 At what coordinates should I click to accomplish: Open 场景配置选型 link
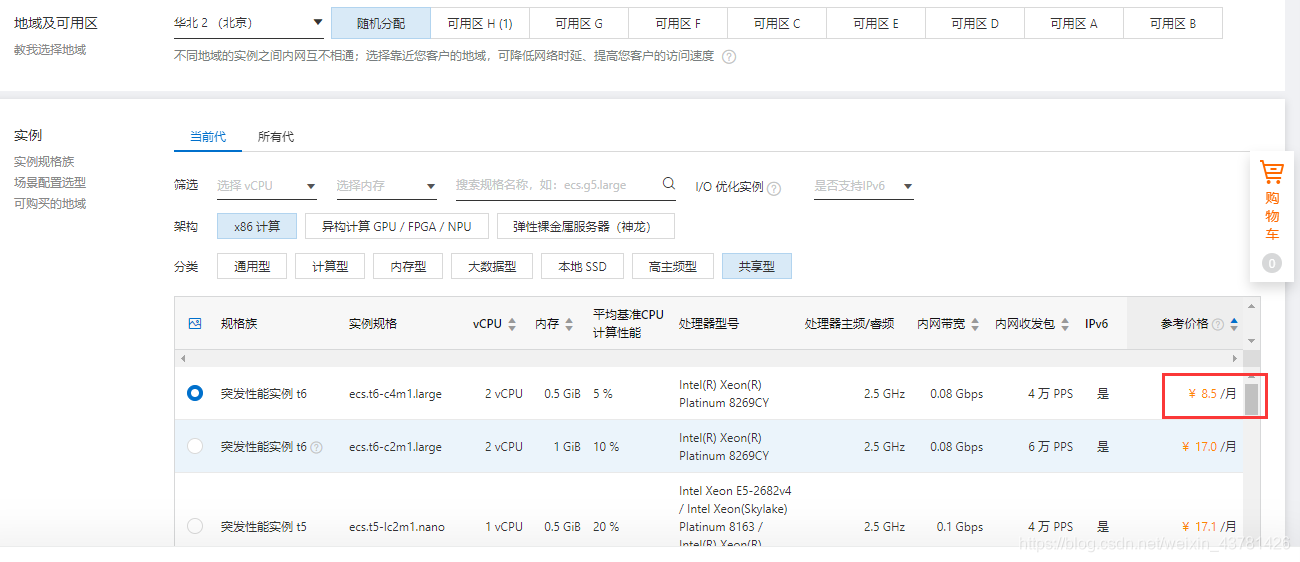[x=50, y=182]
